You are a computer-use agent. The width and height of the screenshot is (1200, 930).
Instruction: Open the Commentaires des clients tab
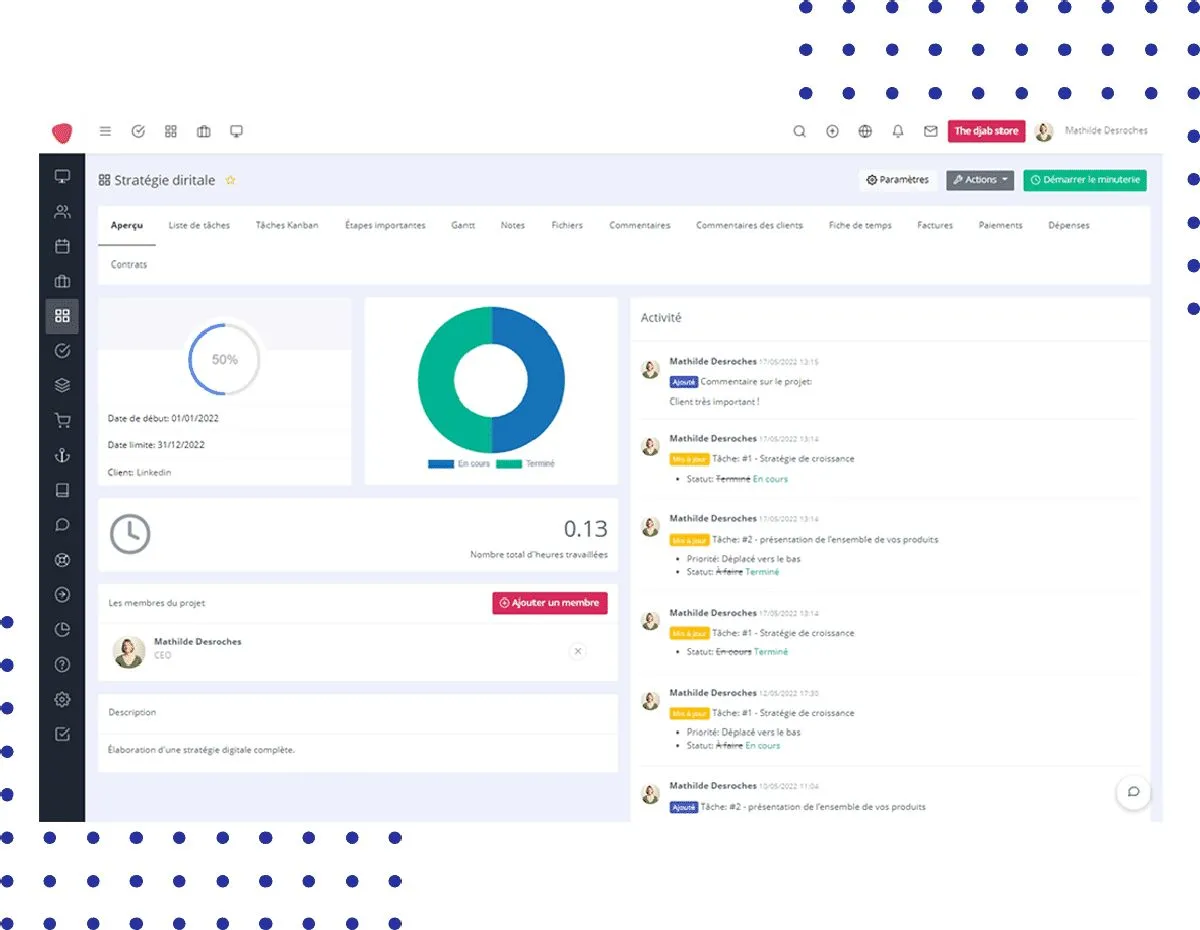click(749, 225)
